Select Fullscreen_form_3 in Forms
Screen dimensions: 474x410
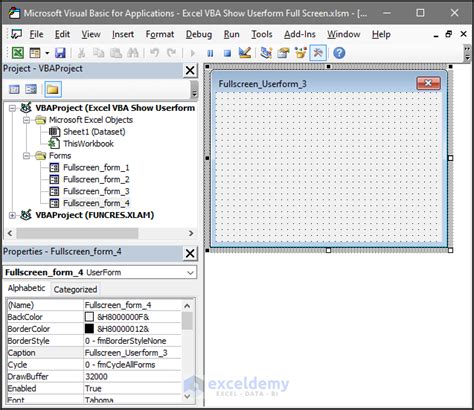[96, 191]
